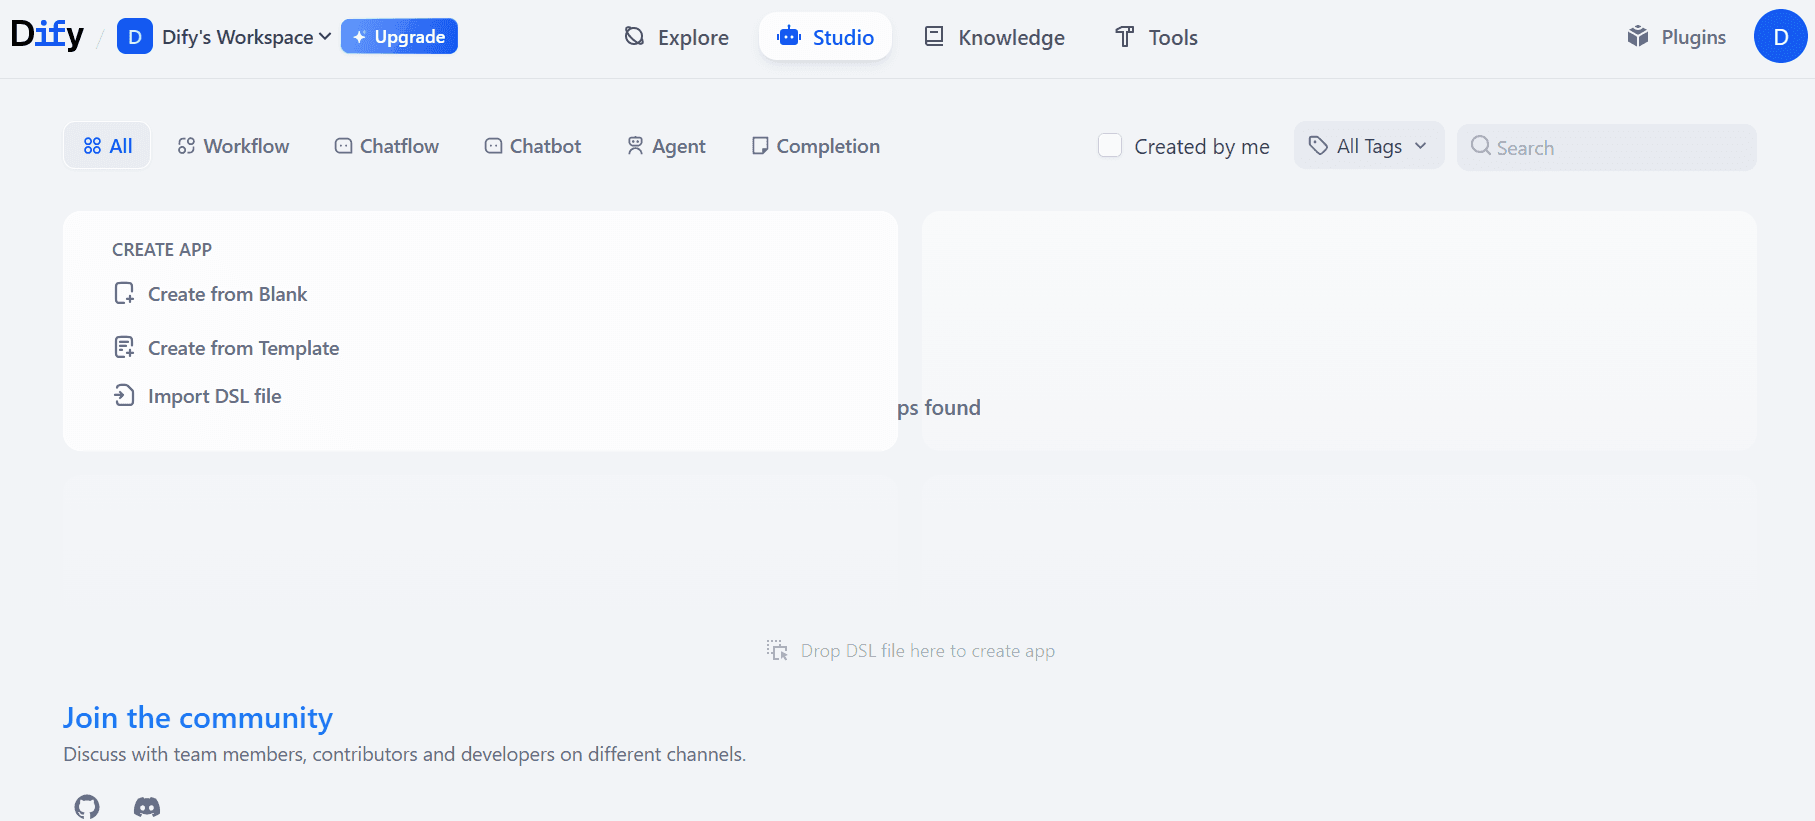
Task: Filter apps by Workflow
Action: [233, 146]
